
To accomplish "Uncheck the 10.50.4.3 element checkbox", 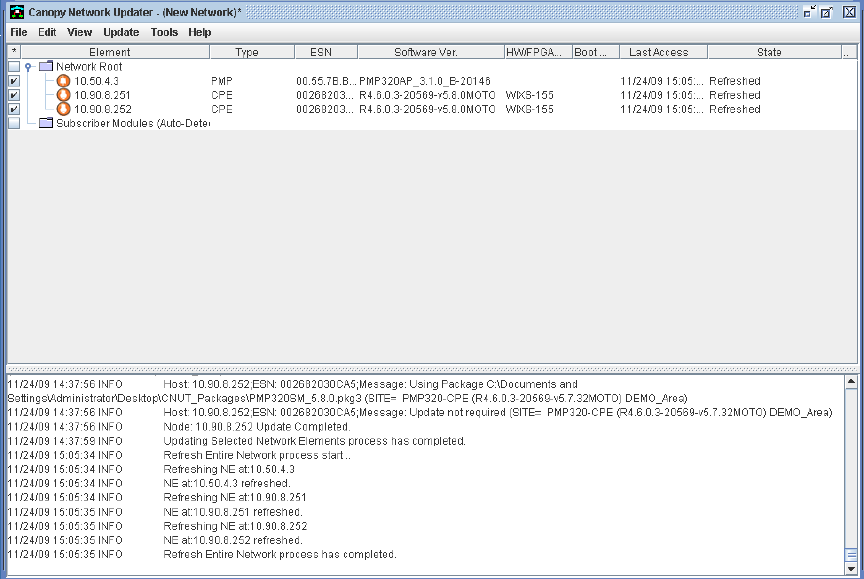I will [x=14, y=81].
